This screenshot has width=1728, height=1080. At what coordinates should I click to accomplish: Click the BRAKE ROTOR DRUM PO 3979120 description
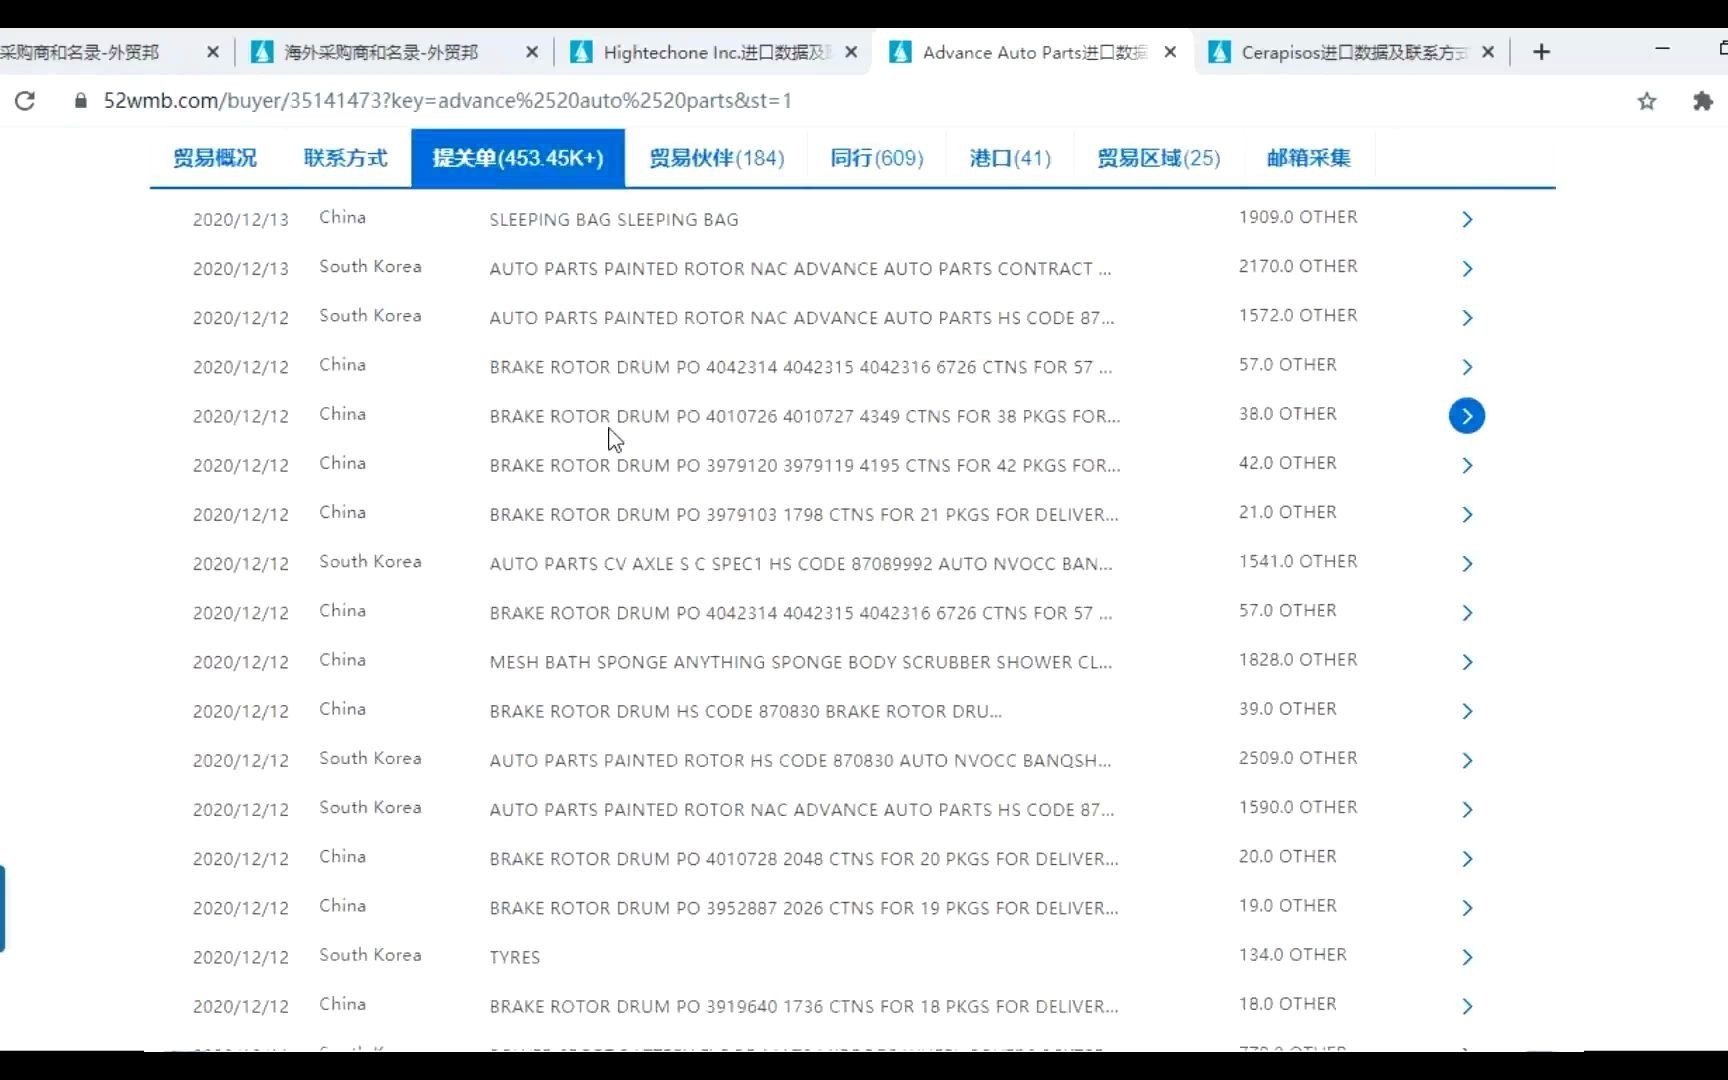[x=805, y=465]
